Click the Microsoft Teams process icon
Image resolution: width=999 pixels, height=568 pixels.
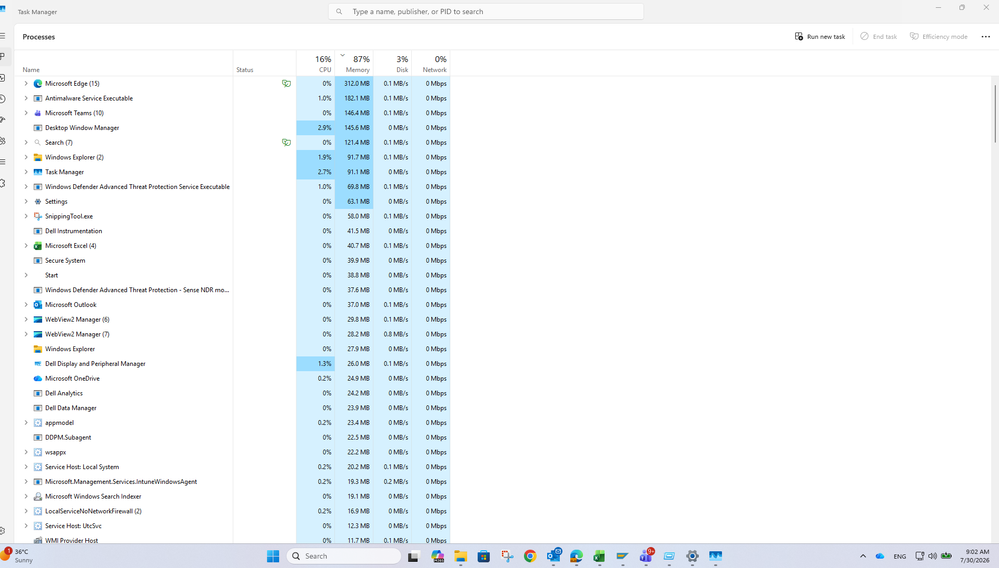pyautogui.click(x=38, y=113)
